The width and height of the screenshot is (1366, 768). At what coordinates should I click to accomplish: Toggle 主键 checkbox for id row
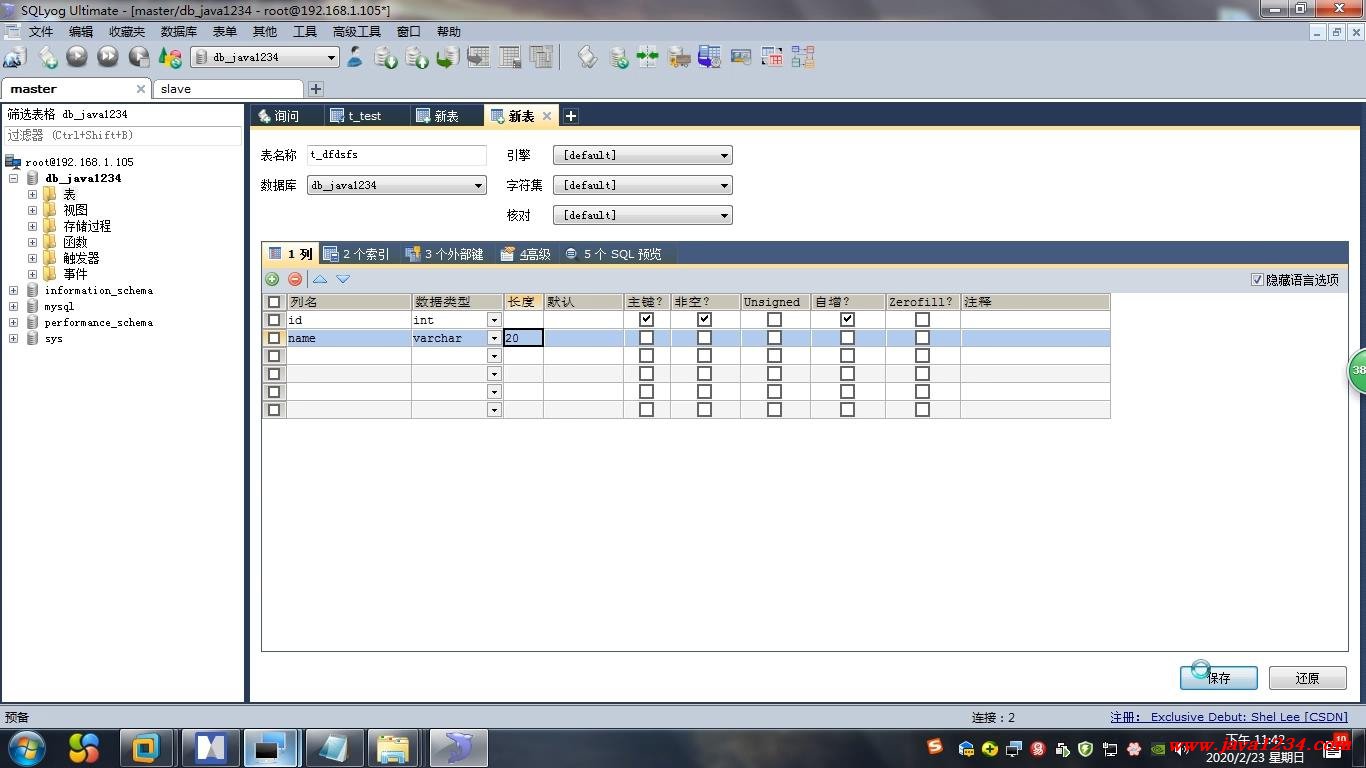[646, 320]
